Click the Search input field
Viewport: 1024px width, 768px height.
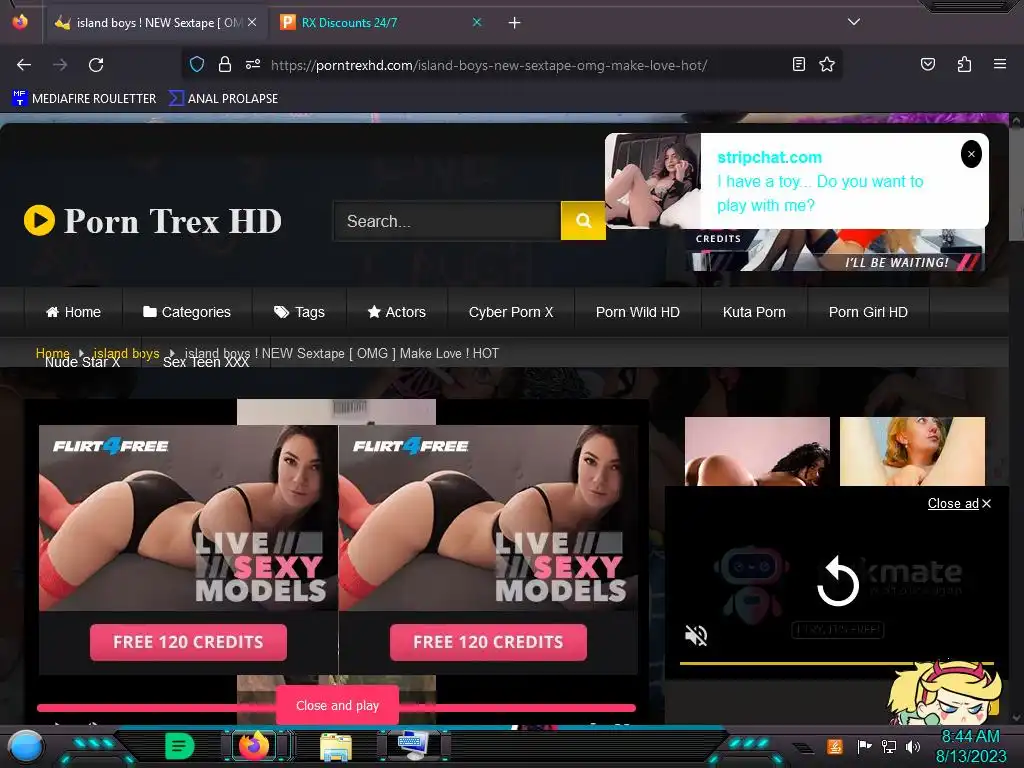click(447, 221)
